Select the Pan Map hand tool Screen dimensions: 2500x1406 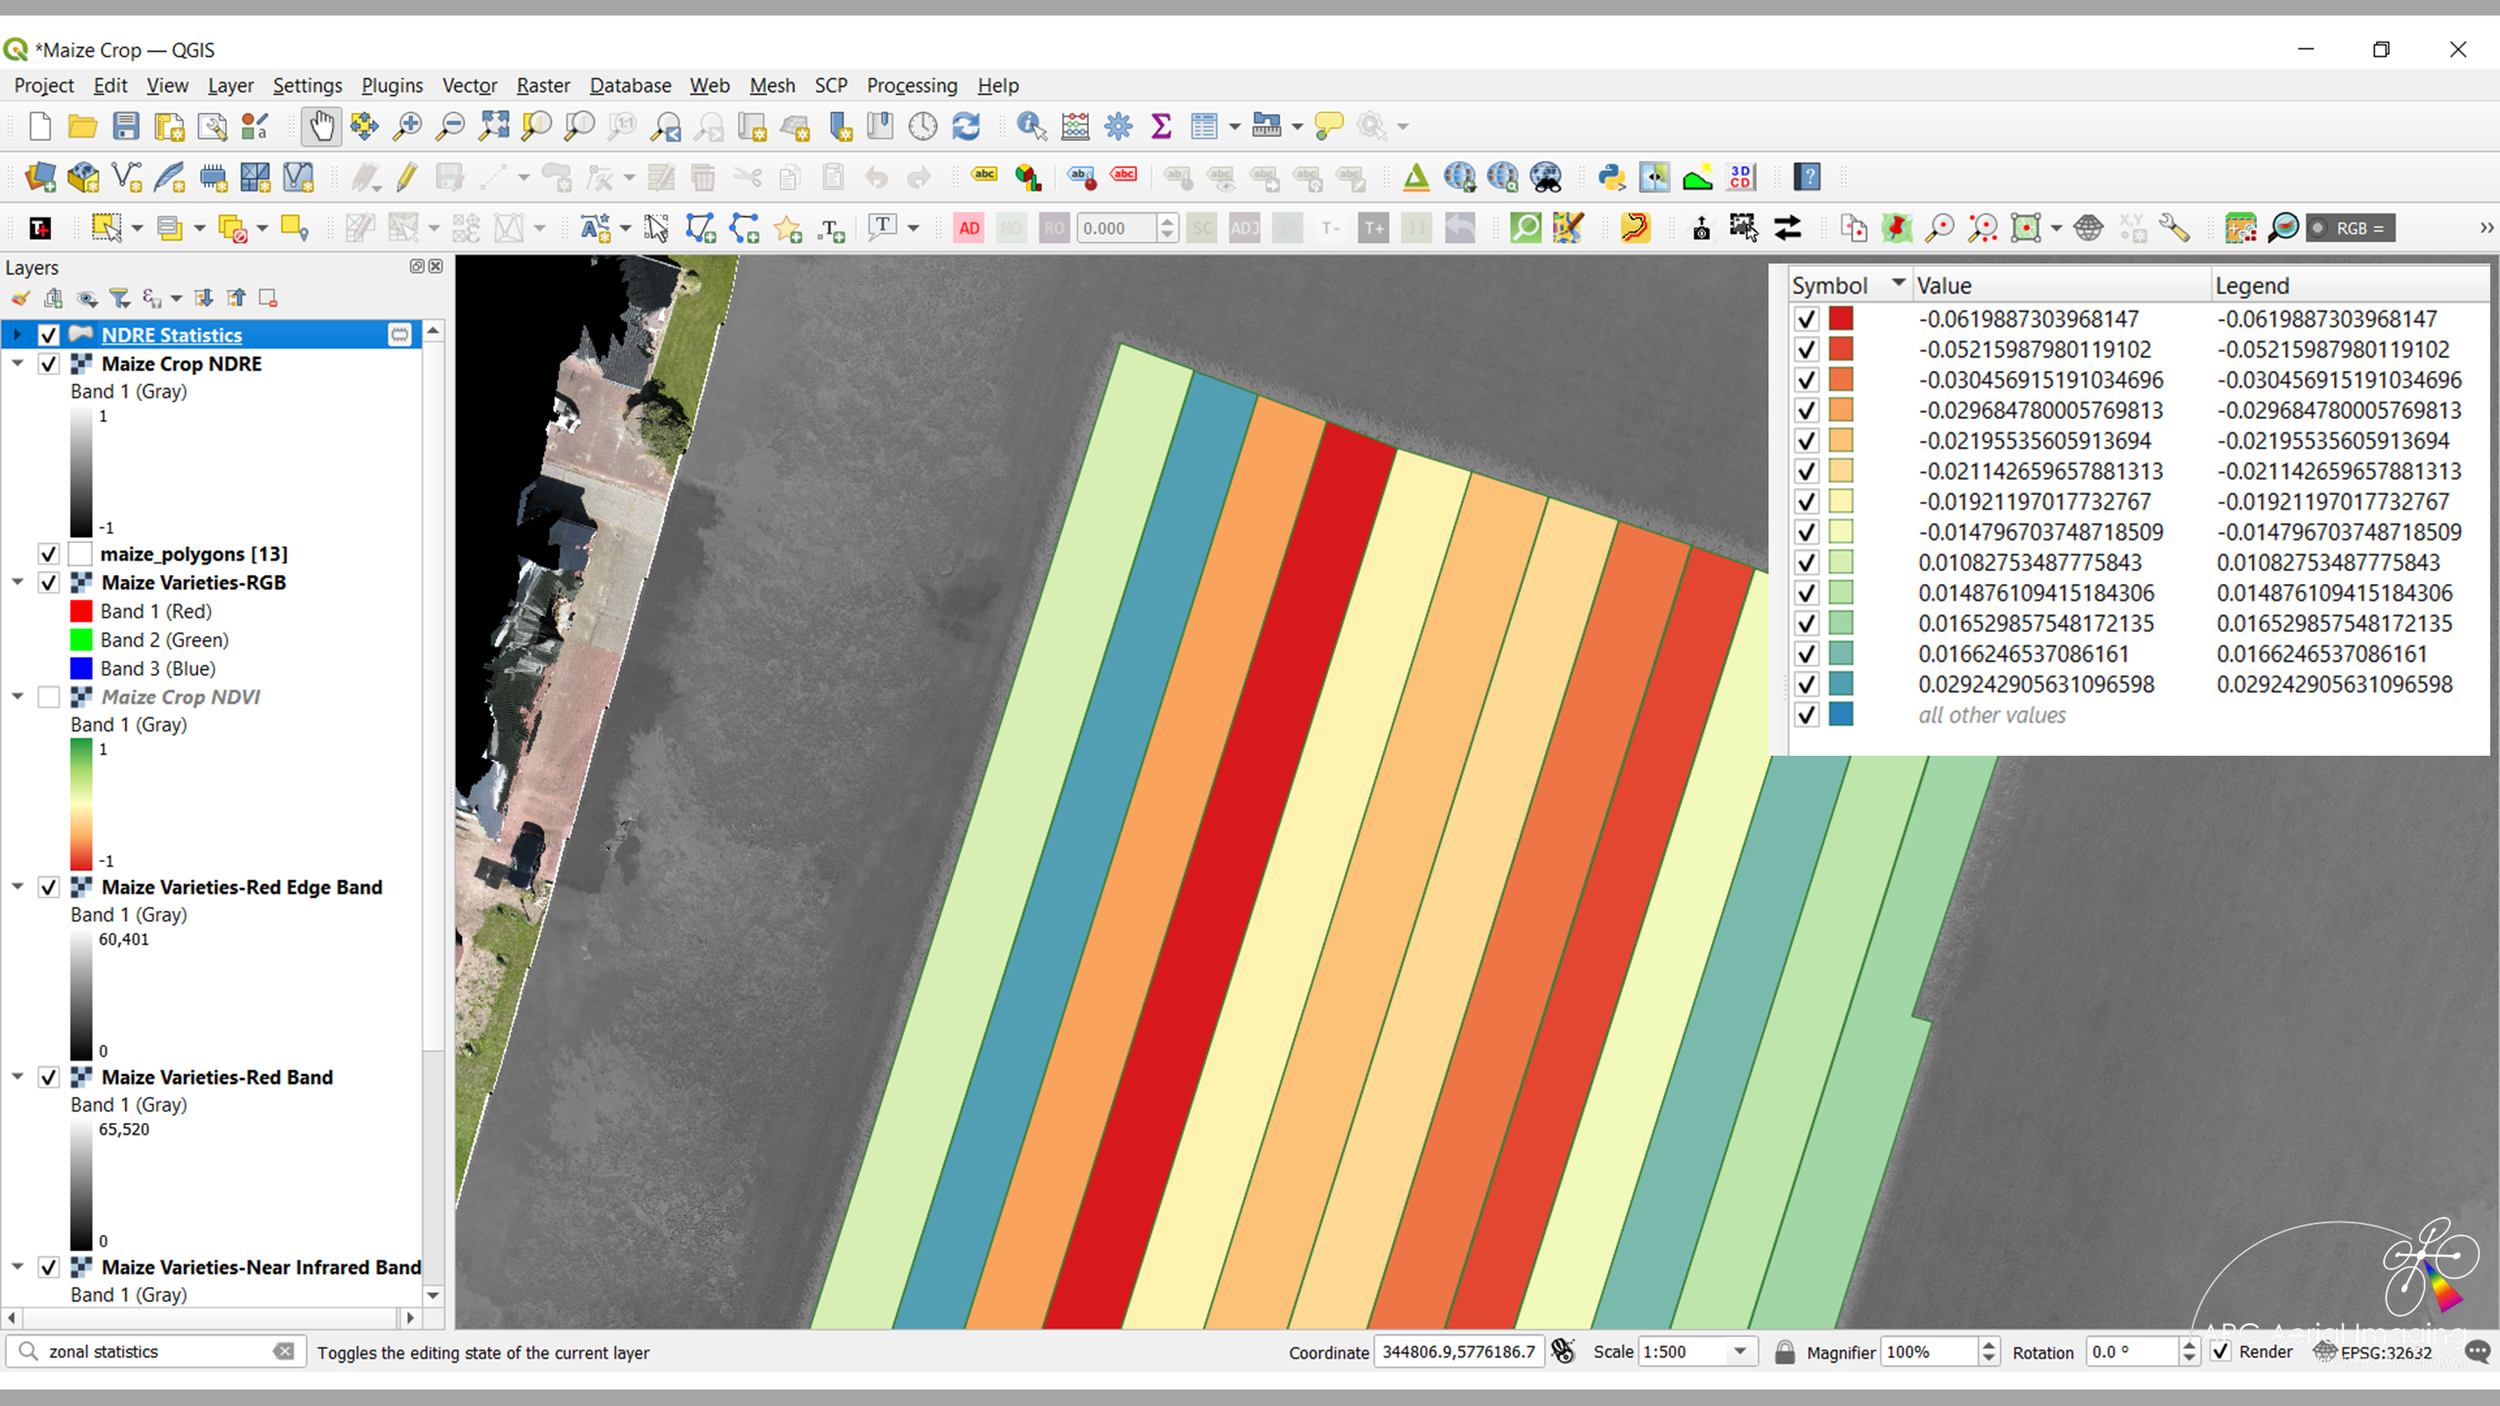[321, 126]
